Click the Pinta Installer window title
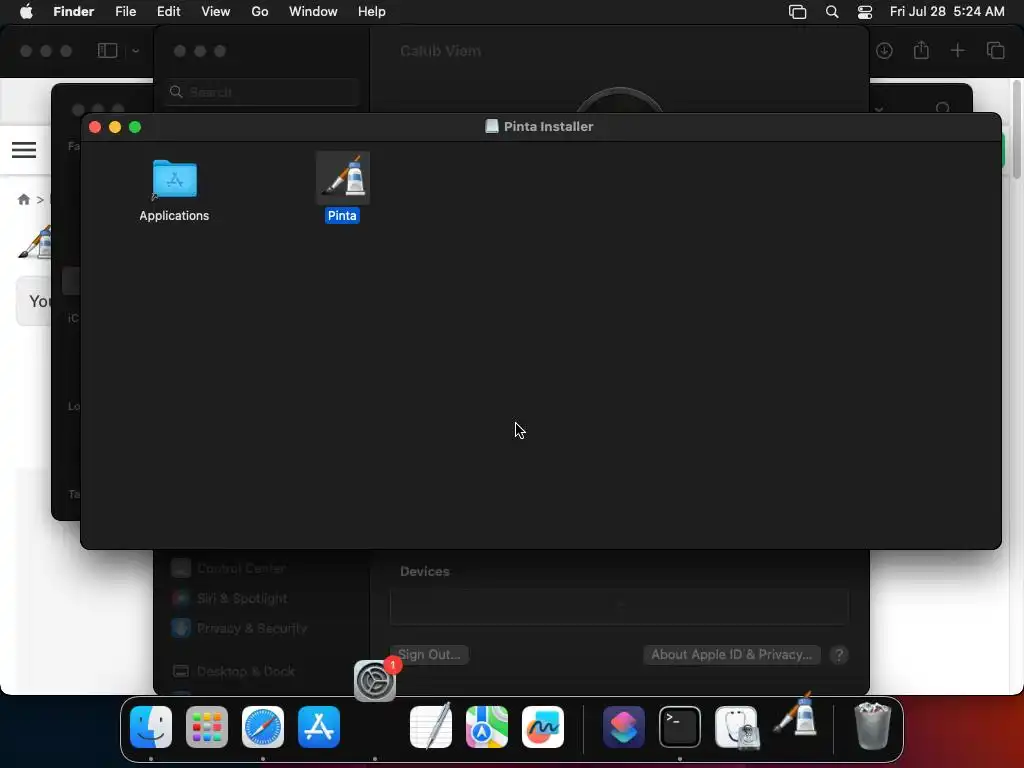The image size is (1024, 768). 549,127
